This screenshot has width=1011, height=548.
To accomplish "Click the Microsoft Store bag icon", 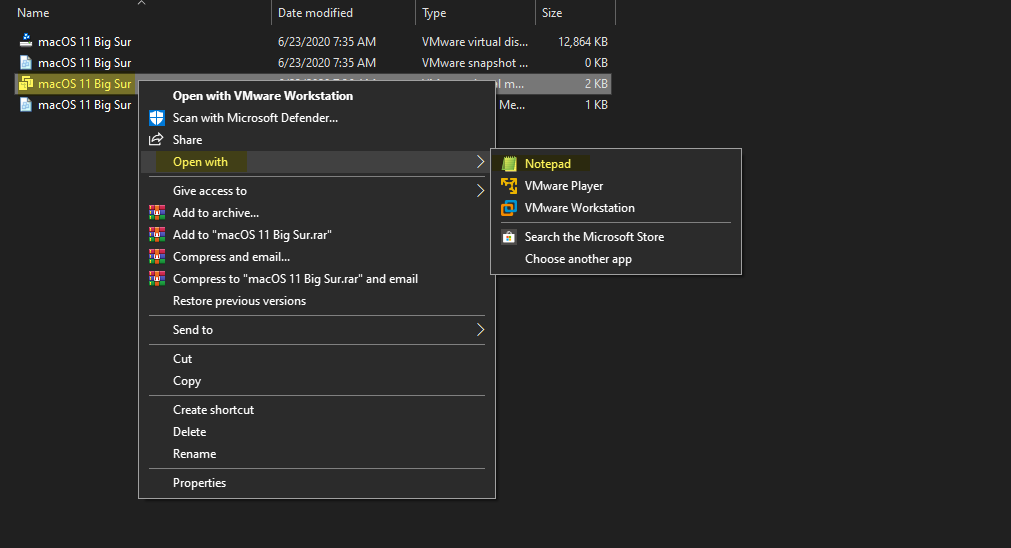I will pos(509,237).
